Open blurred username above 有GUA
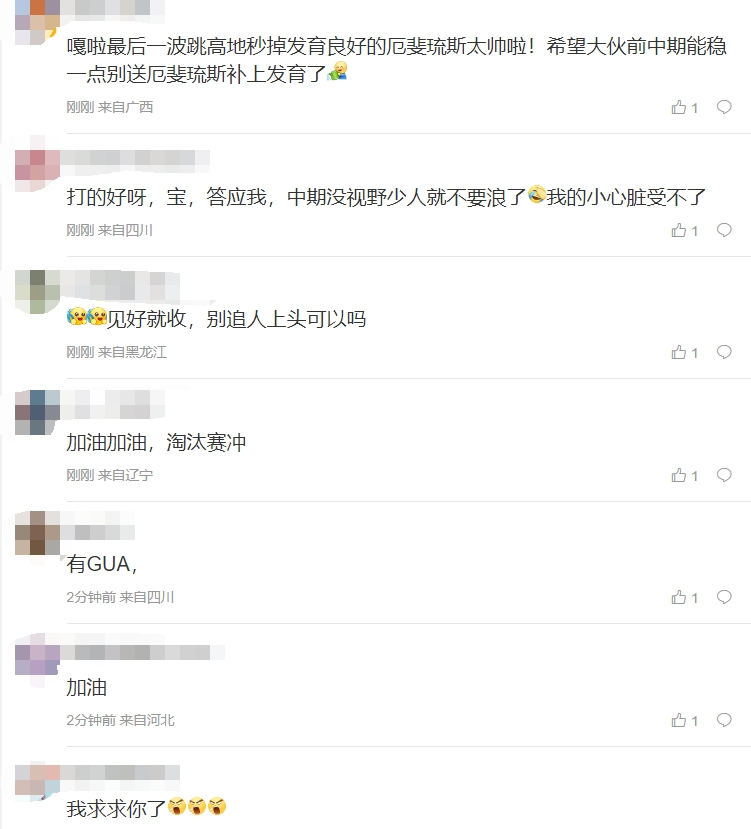The width and height of the screenshot is (751, 829). 98,531
